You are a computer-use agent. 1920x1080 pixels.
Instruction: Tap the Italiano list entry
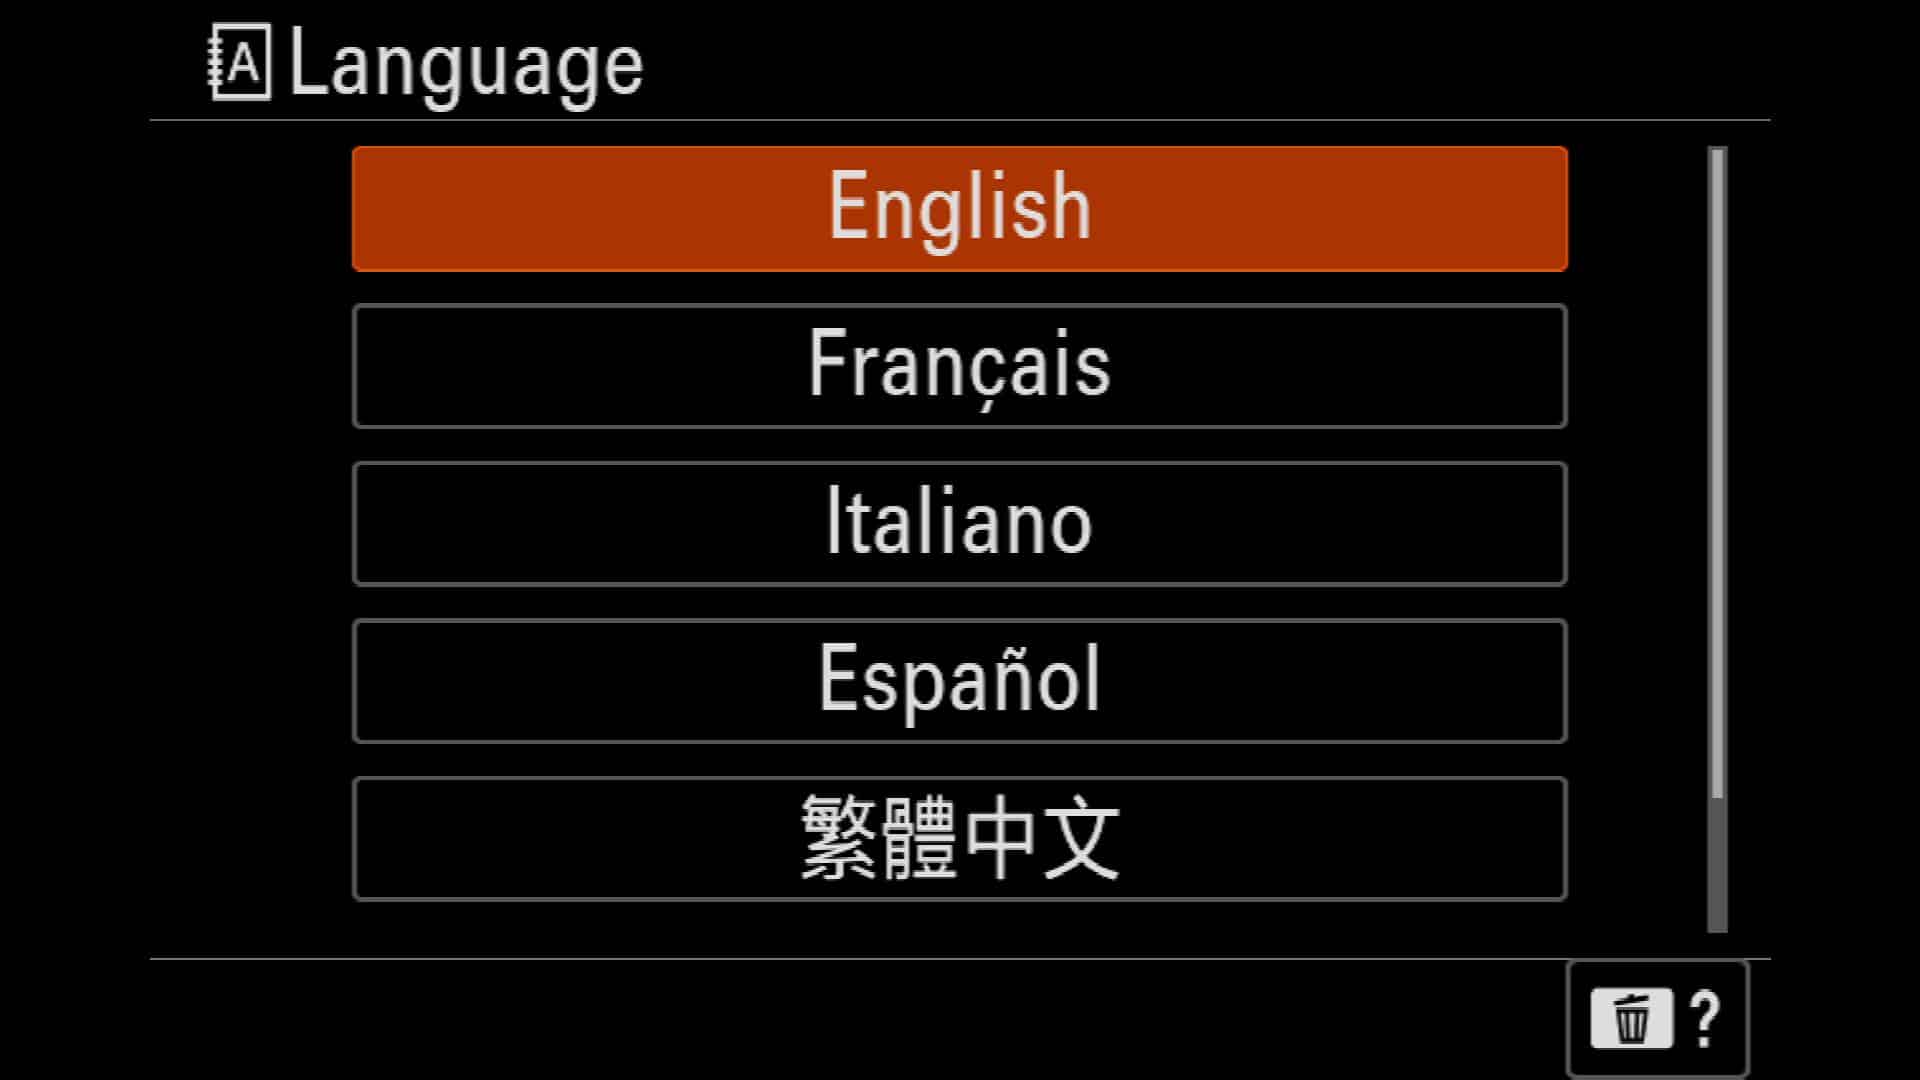[x=959, y=523]
